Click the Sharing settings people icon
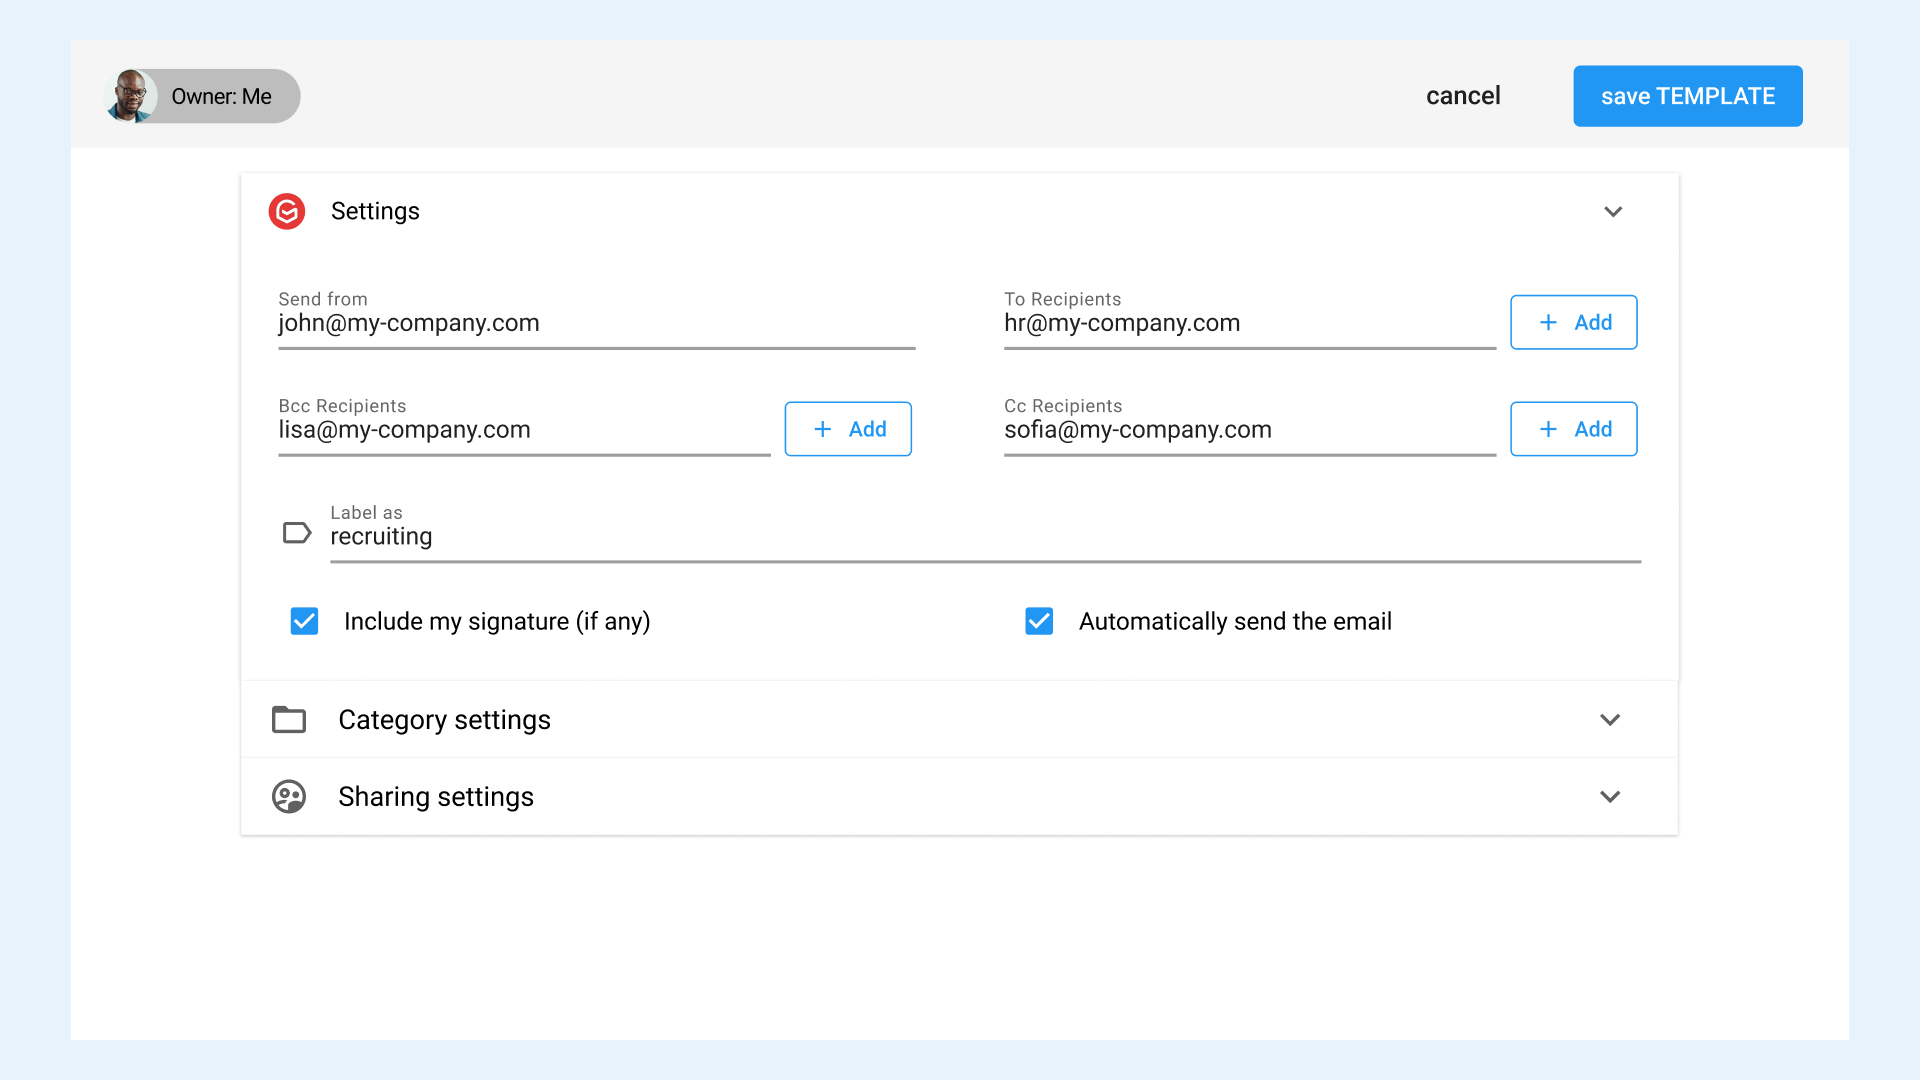 pyautogui.click(x=289, y=797)
